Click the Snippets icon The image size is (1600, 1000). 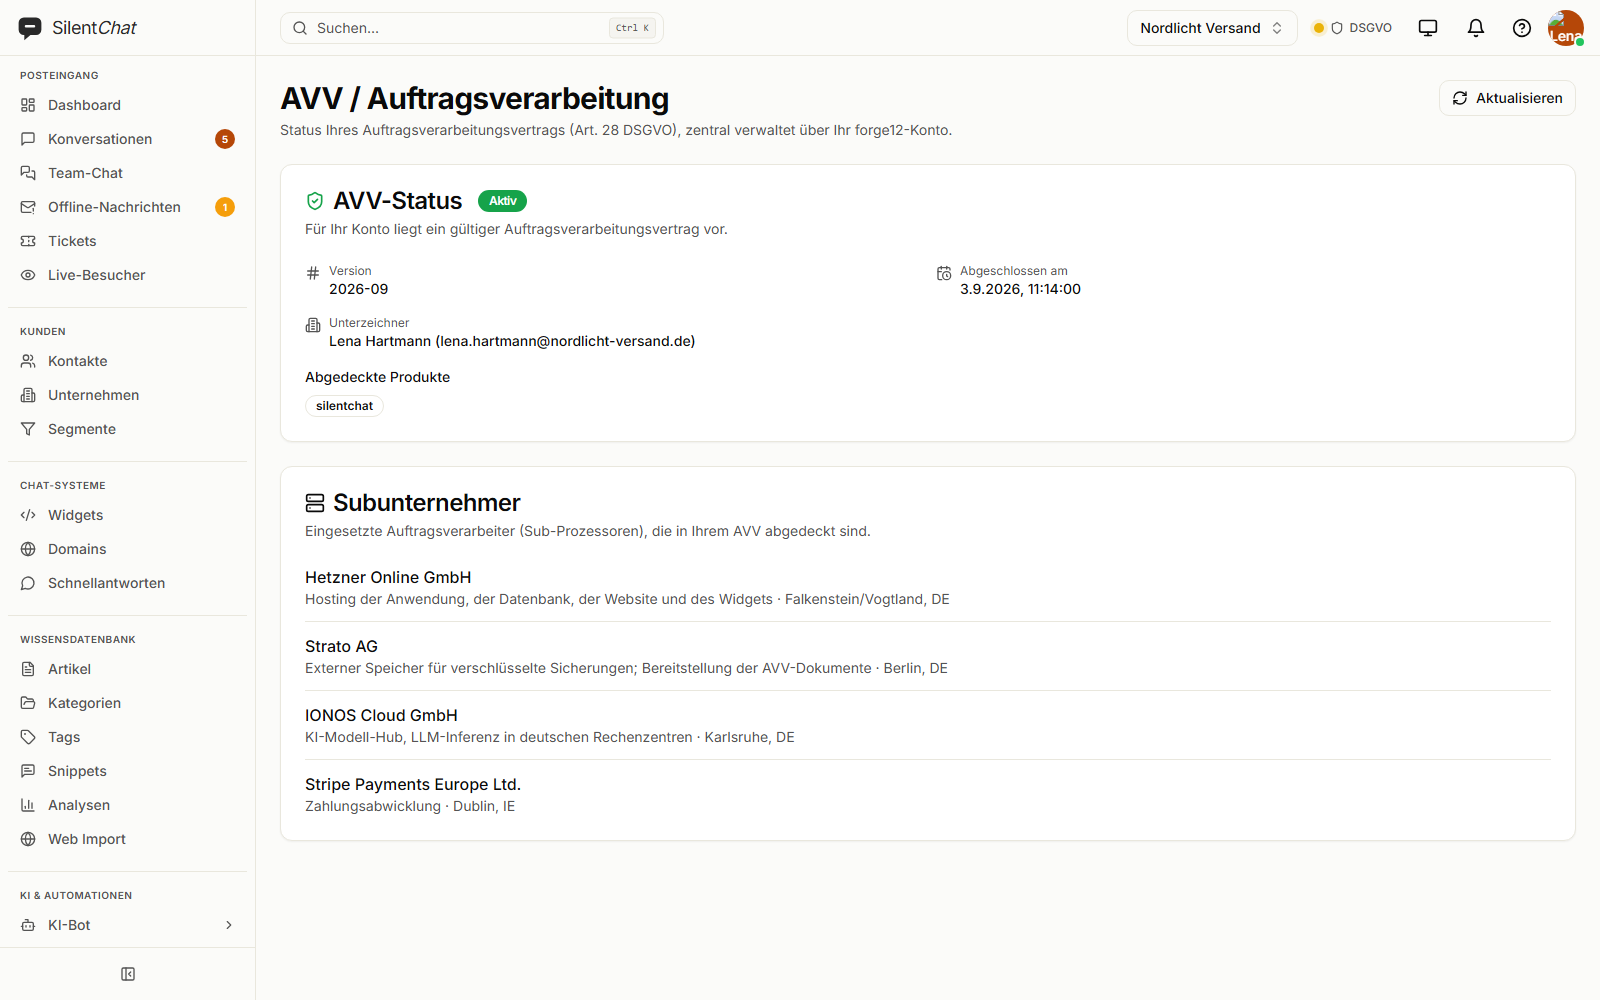point(28,771)
